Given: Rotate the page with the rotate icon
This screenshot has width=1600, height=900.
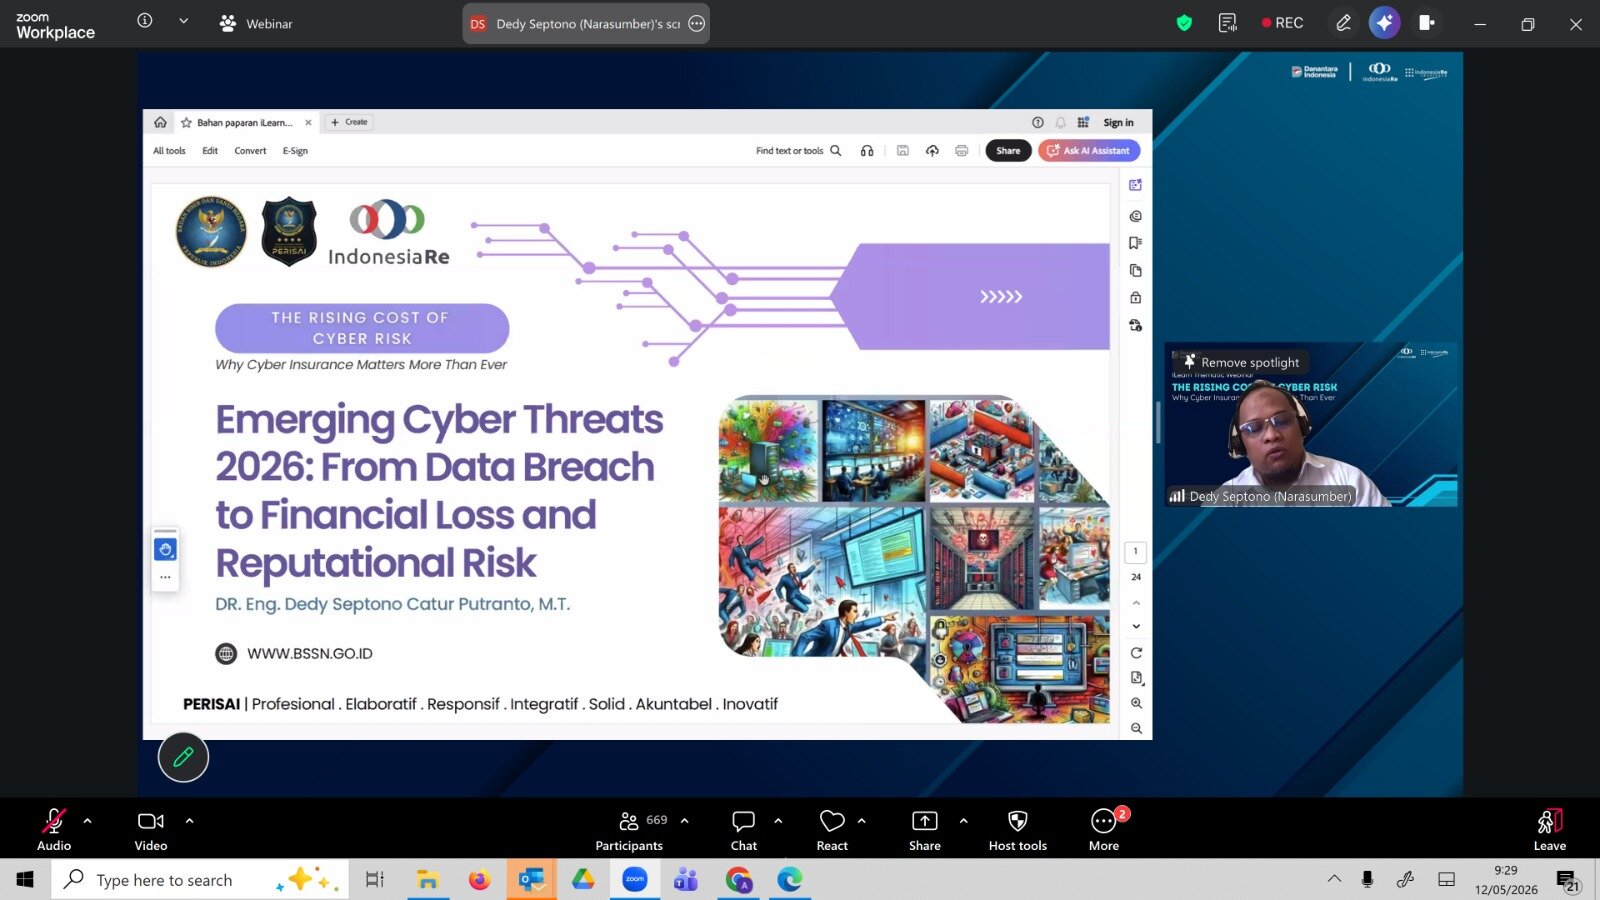Looking at the screenshot, I should click(x=1136, y=653).
